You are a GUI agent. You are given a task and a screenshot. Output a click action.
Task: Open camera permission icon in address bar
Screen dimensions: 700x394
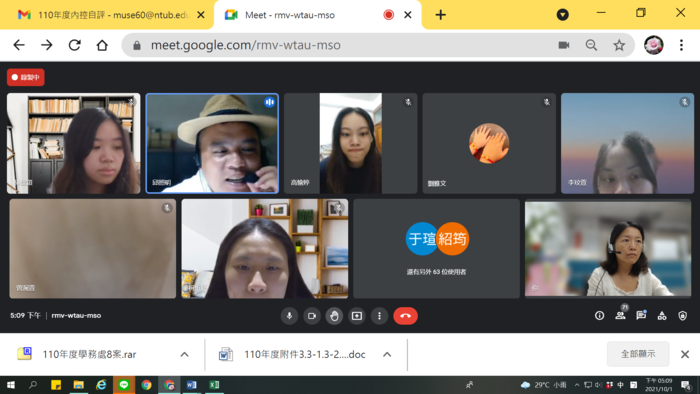564,45
